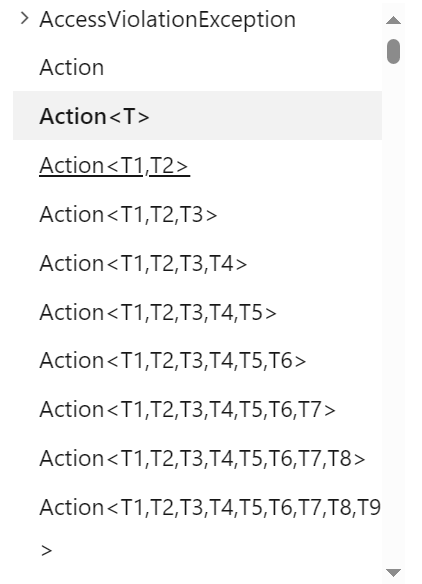Expand the AccessViolationException tree node chevron
The height and width of the screenshot is (584, 422).
point(24,18)
